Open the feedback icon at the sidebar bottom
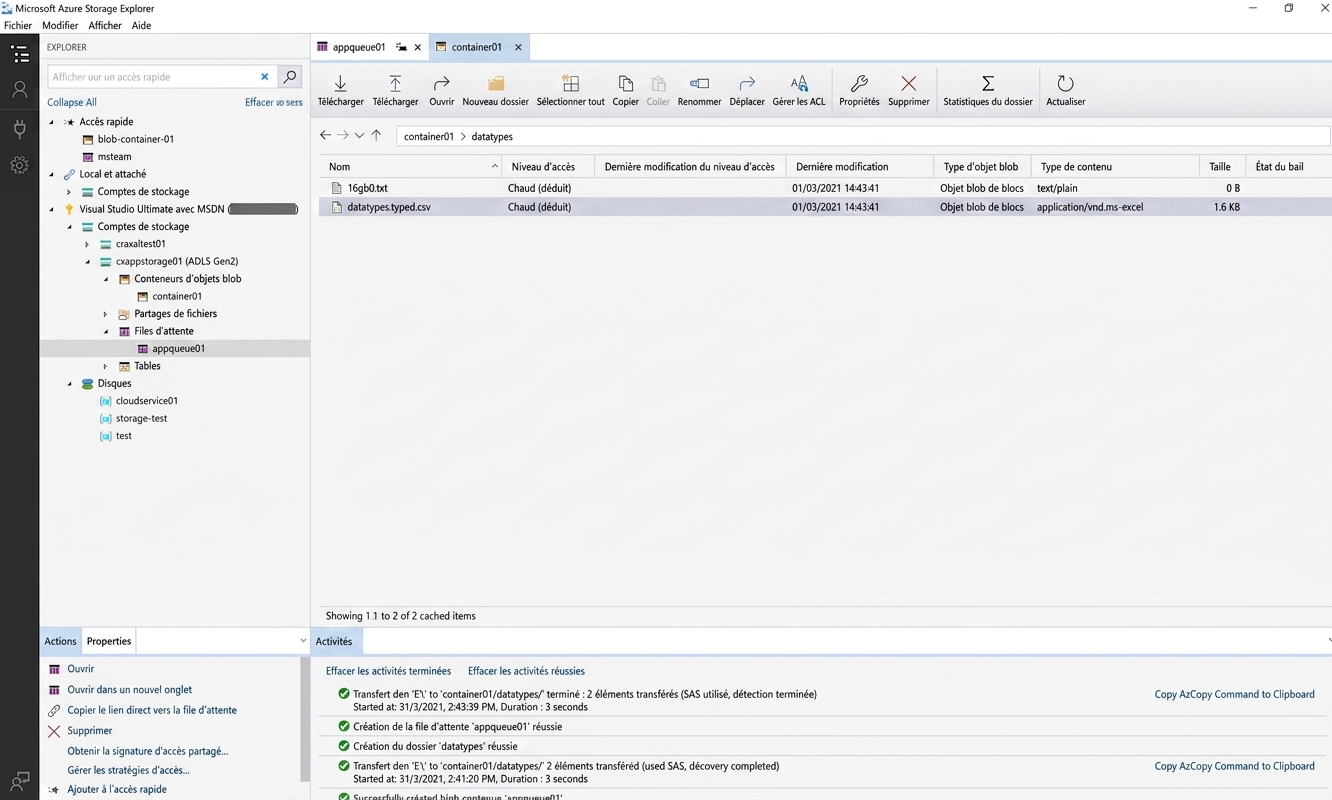The width and height of the screenshot is (1332, 800). pyautogui.click(x=19, y=780)
